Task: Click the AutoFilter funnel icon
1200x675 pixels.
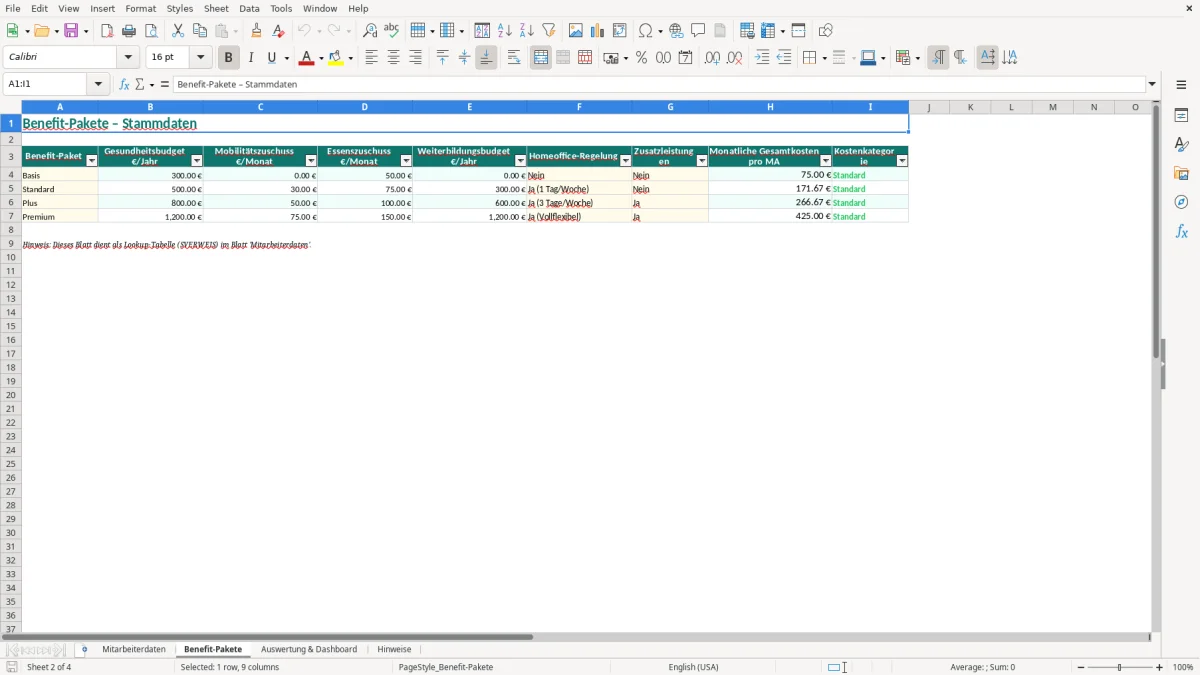Action: [549, 31]
